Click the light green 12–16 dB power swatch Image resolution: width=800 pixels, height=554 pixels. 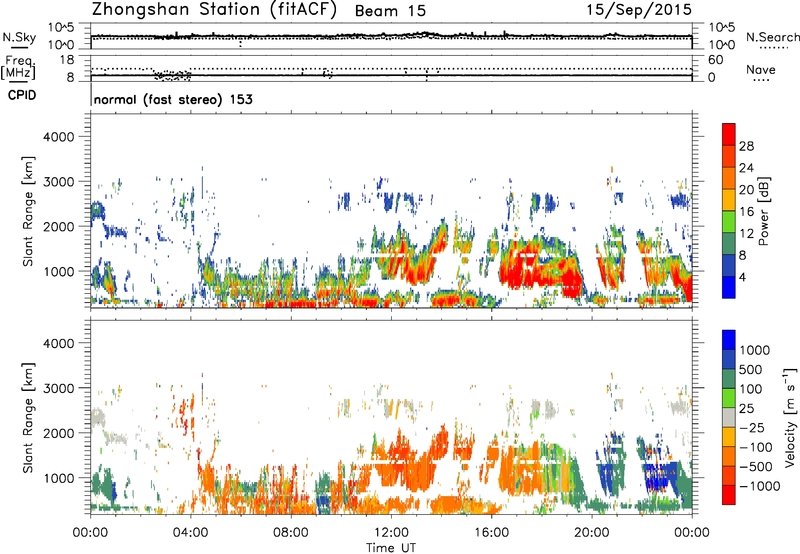pyautogui.click(x=729, y=222)
